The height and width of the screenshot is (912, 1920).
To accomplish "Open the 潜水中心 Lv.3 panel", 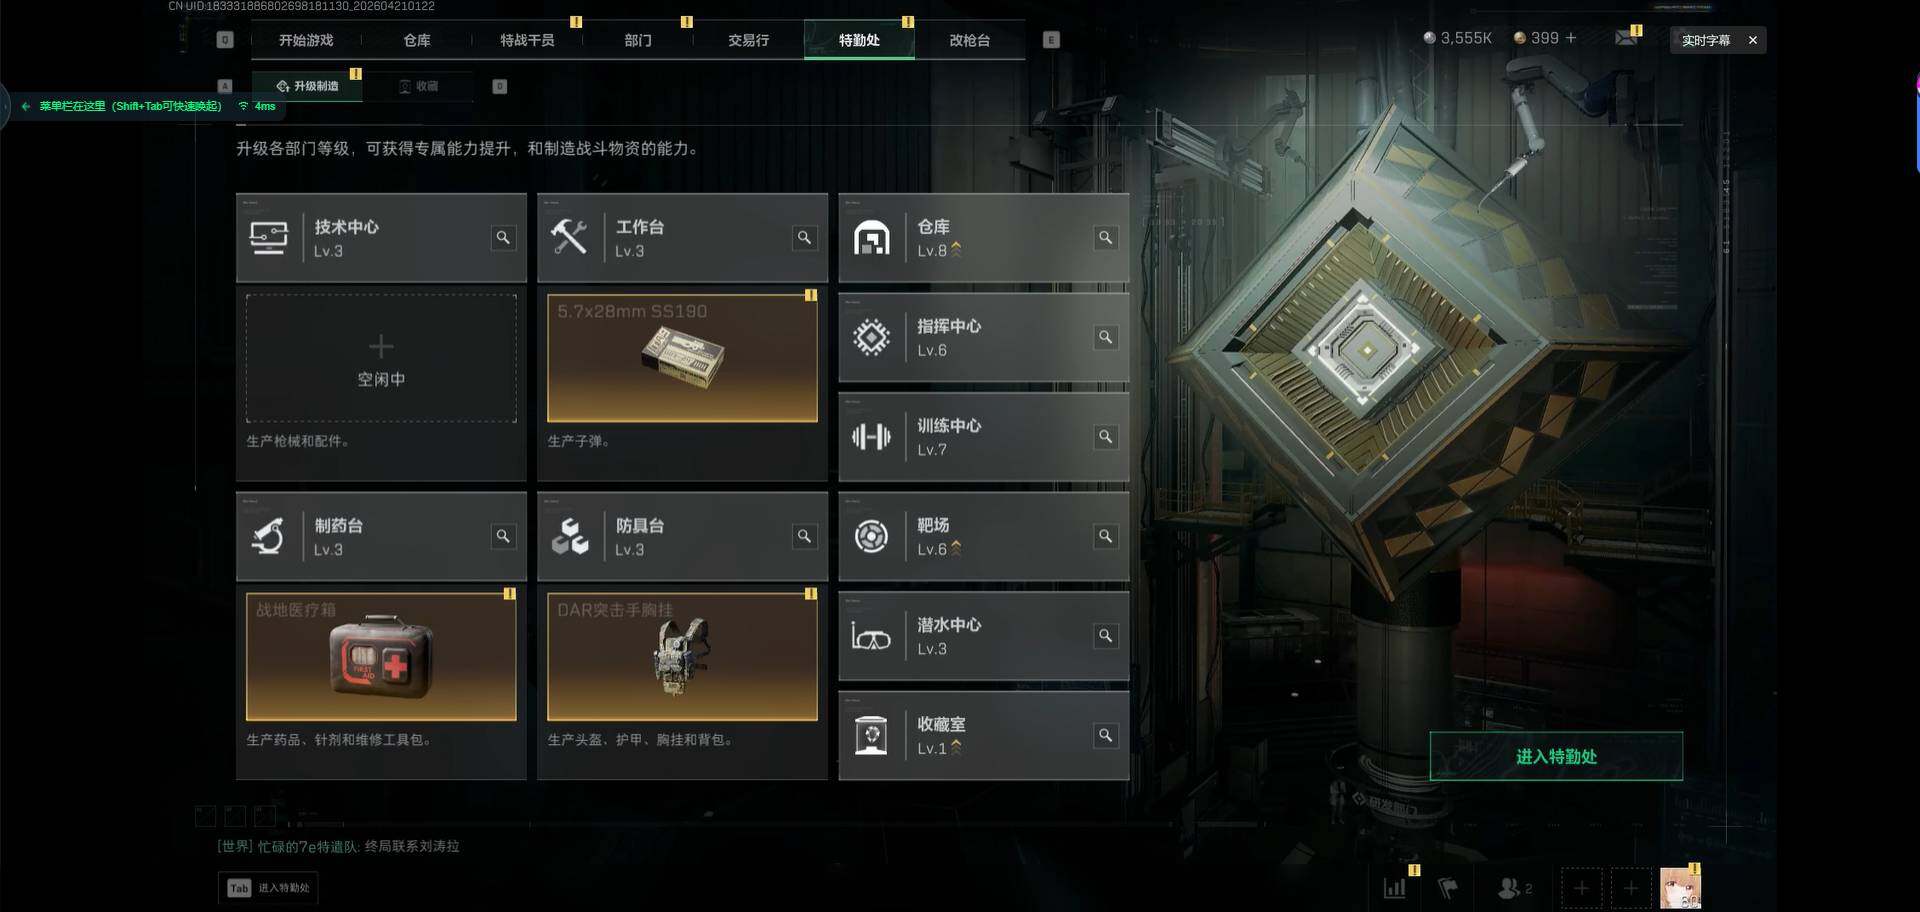I will point(984,636).
